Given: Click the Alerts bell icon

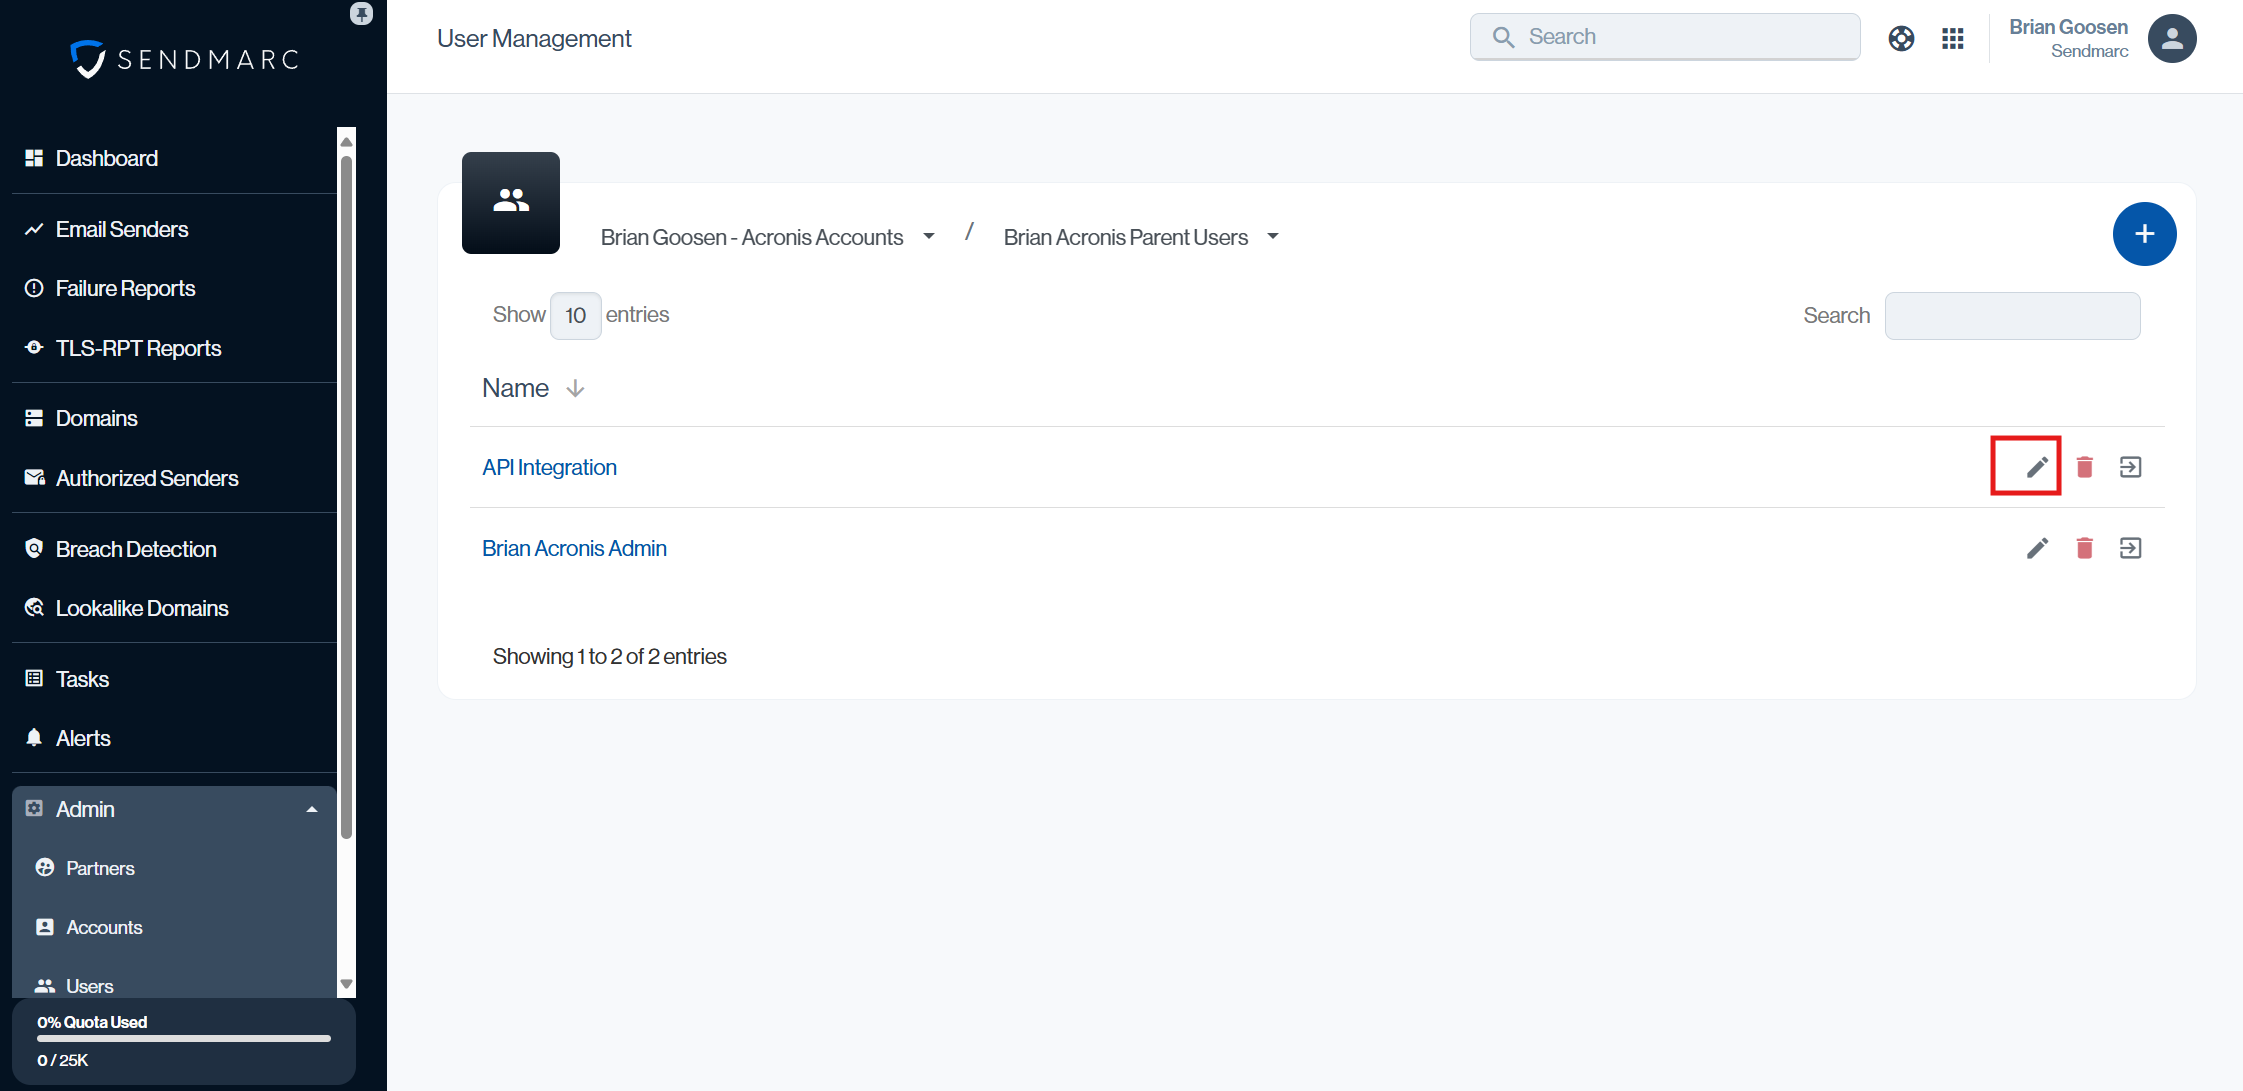Looking at the screenshot, I should click(x=34, y=737).
